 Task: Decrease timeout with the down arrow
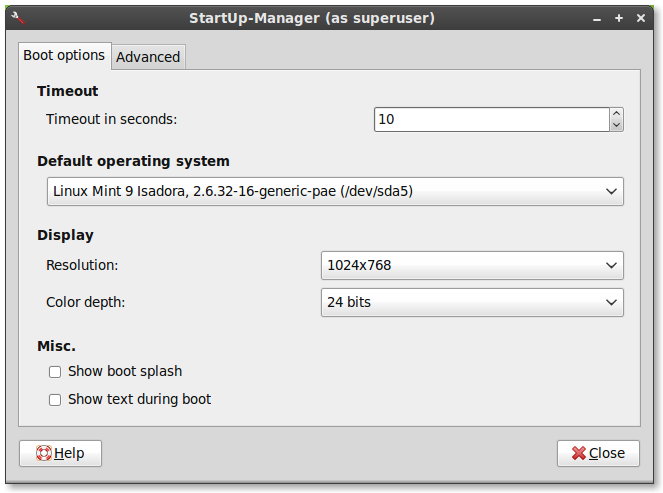click(616, 125)
